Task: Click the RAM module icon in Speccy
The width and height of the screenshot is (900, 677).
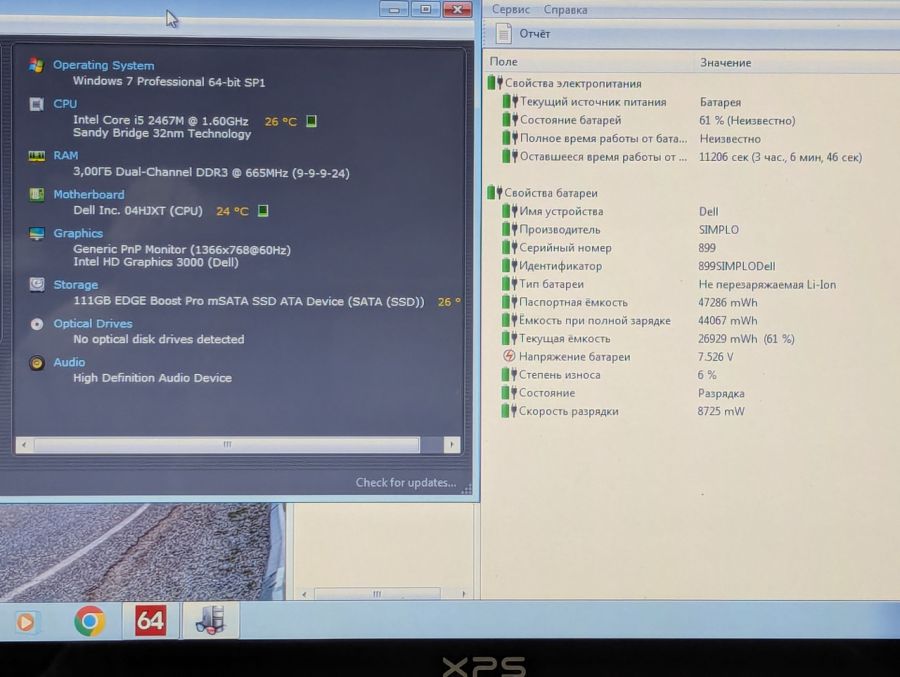Action: [x=37, y=156]
